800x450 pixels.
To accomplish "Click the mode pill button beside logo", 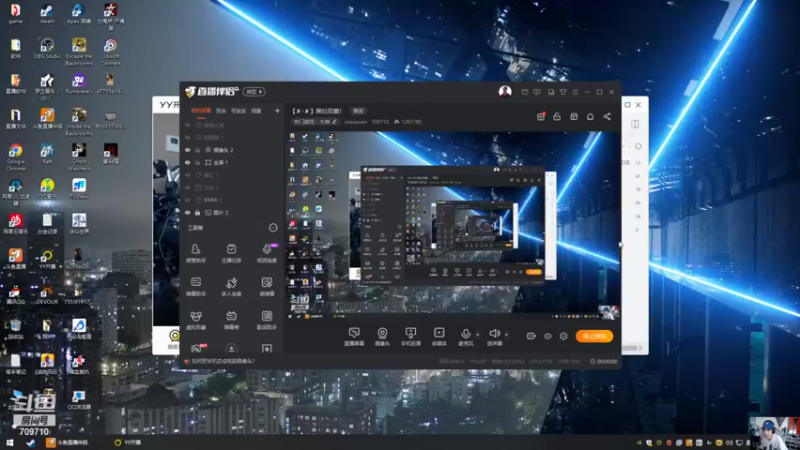I will click(x=254, y=92).
